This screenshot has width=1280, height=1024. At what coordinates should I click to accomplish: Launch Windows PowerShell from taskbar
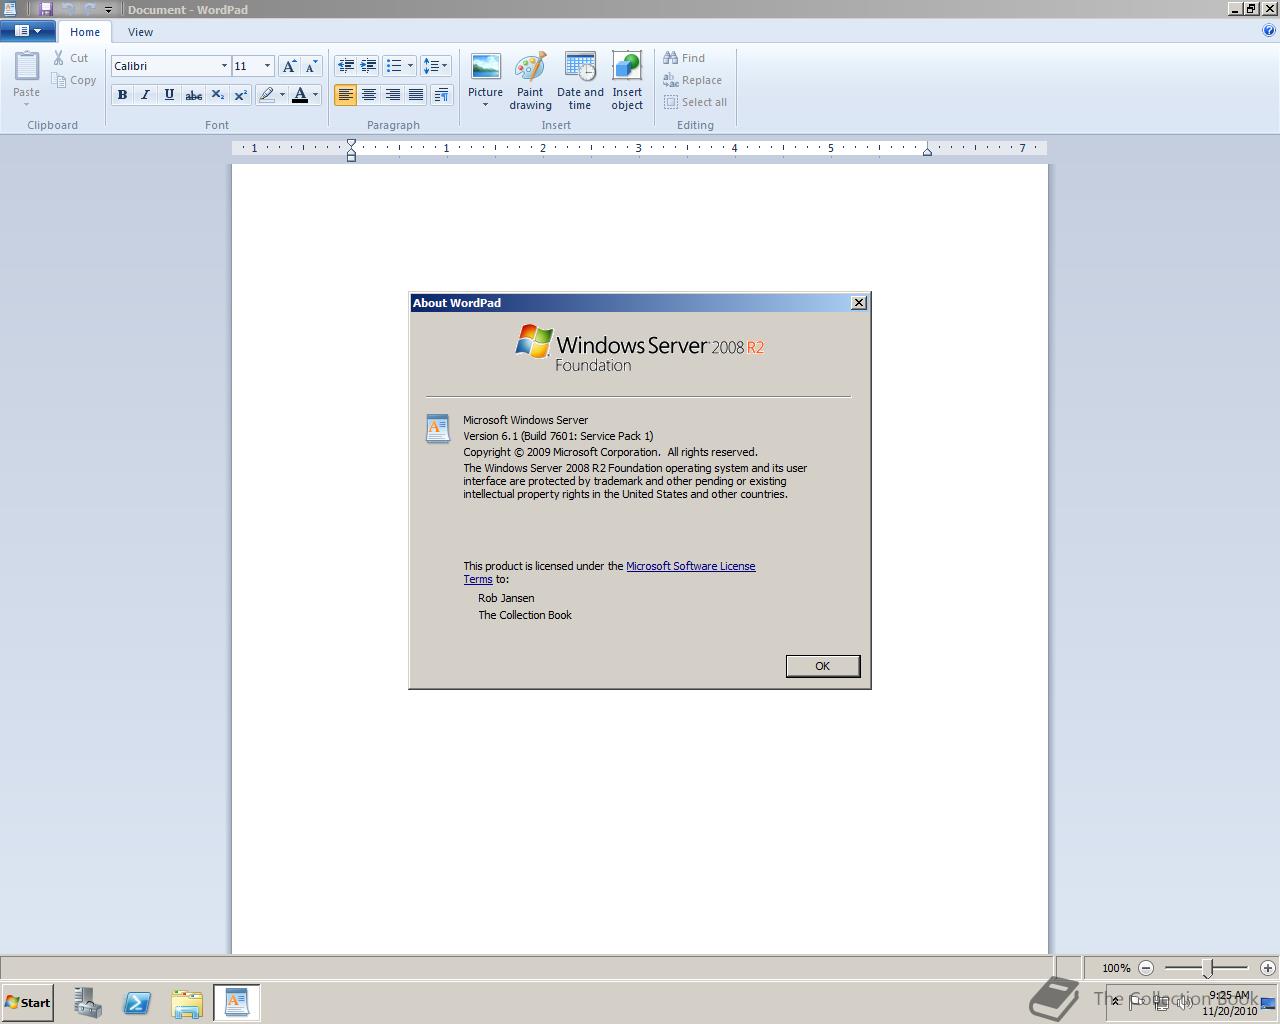[x=137, y=1003]
